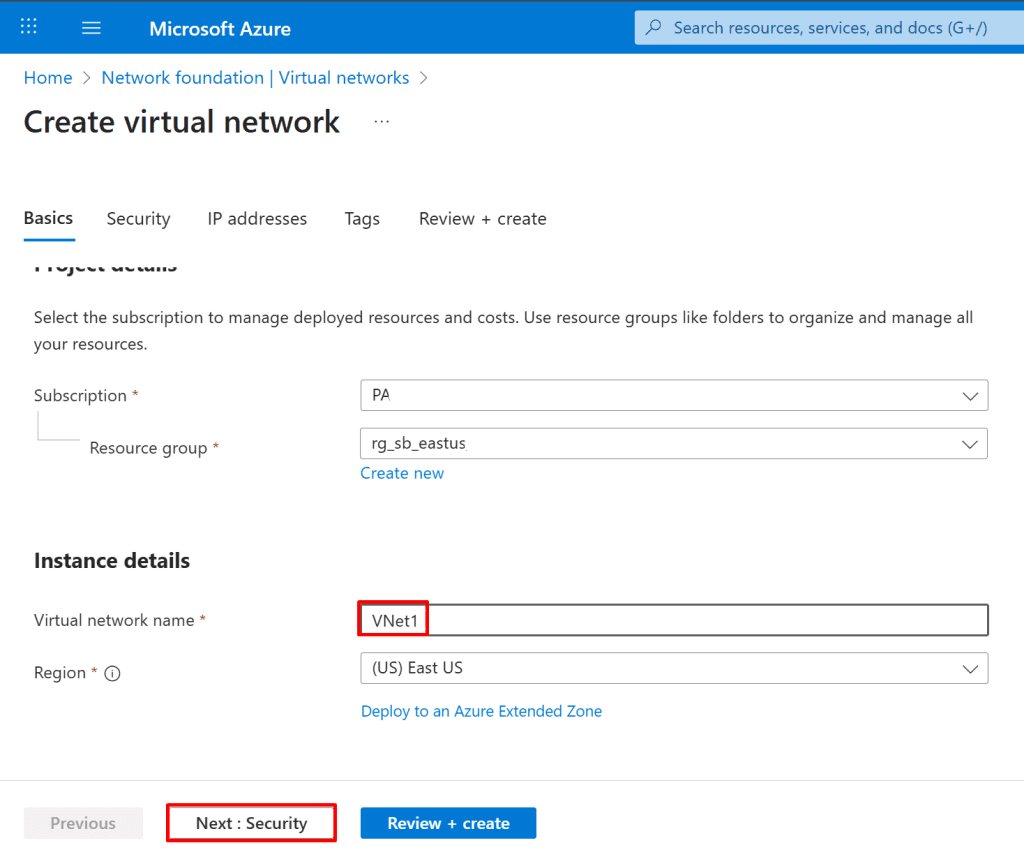
Task: Go to the Review + create tab
Action: click(482, 218)
